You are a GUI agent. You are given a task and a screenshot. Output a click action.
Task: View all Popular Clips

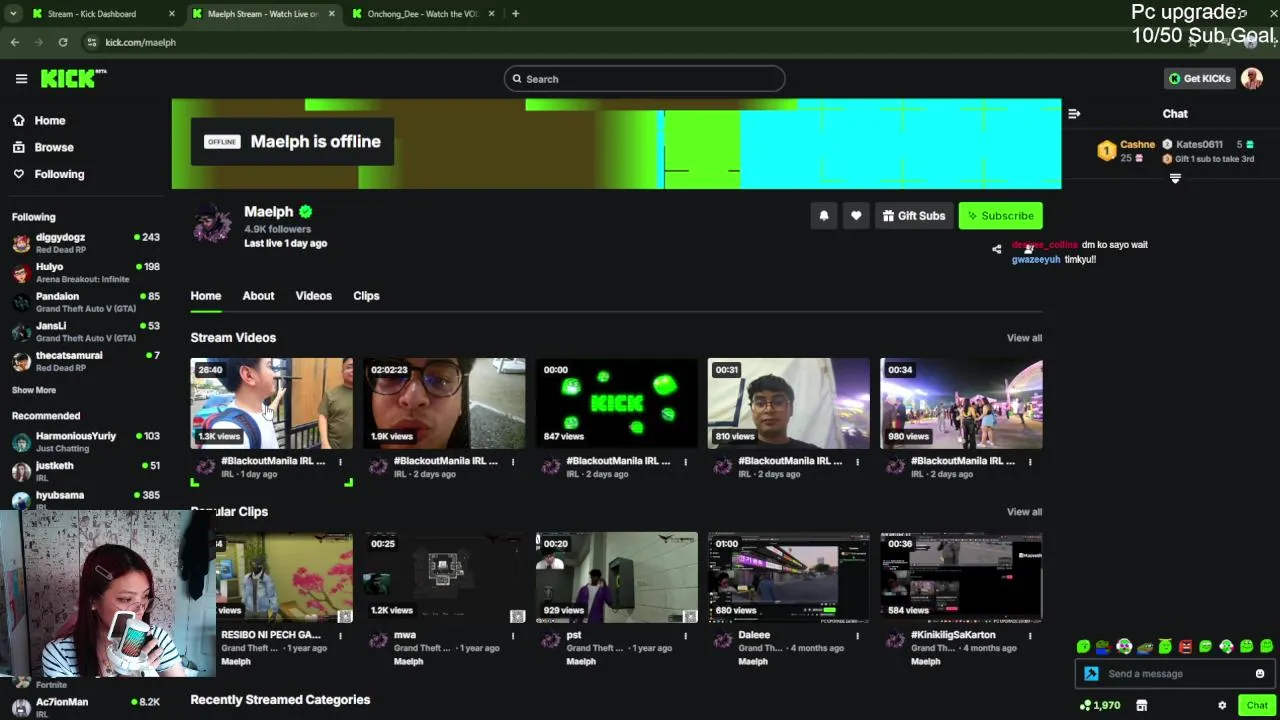click(x=1024, y=512)
